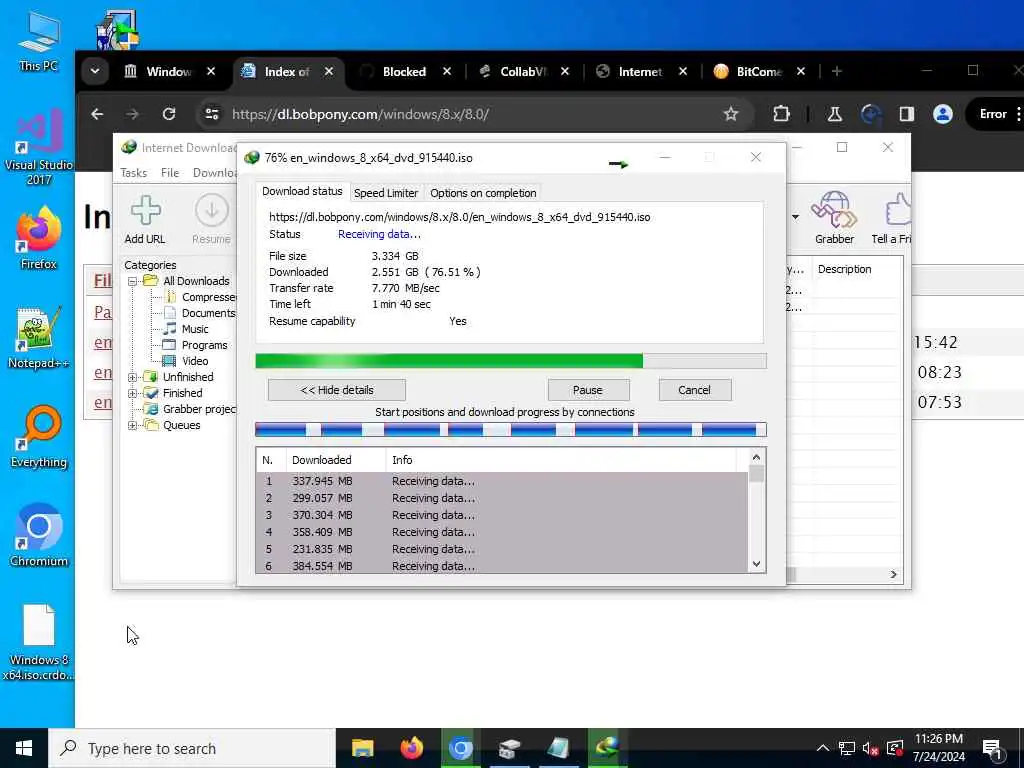
Task: Select connection row 3 with 370.304 MB
Action: (503, 515)
